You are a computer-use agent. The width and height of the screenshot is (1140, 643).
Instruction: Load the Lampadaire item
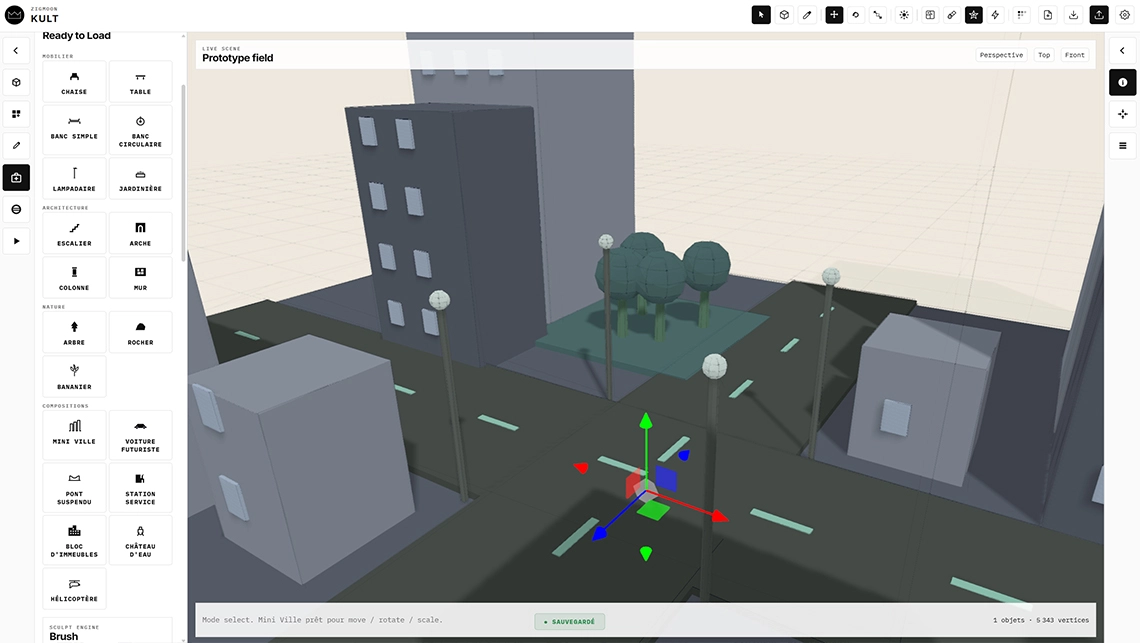[x=74, y=178]
